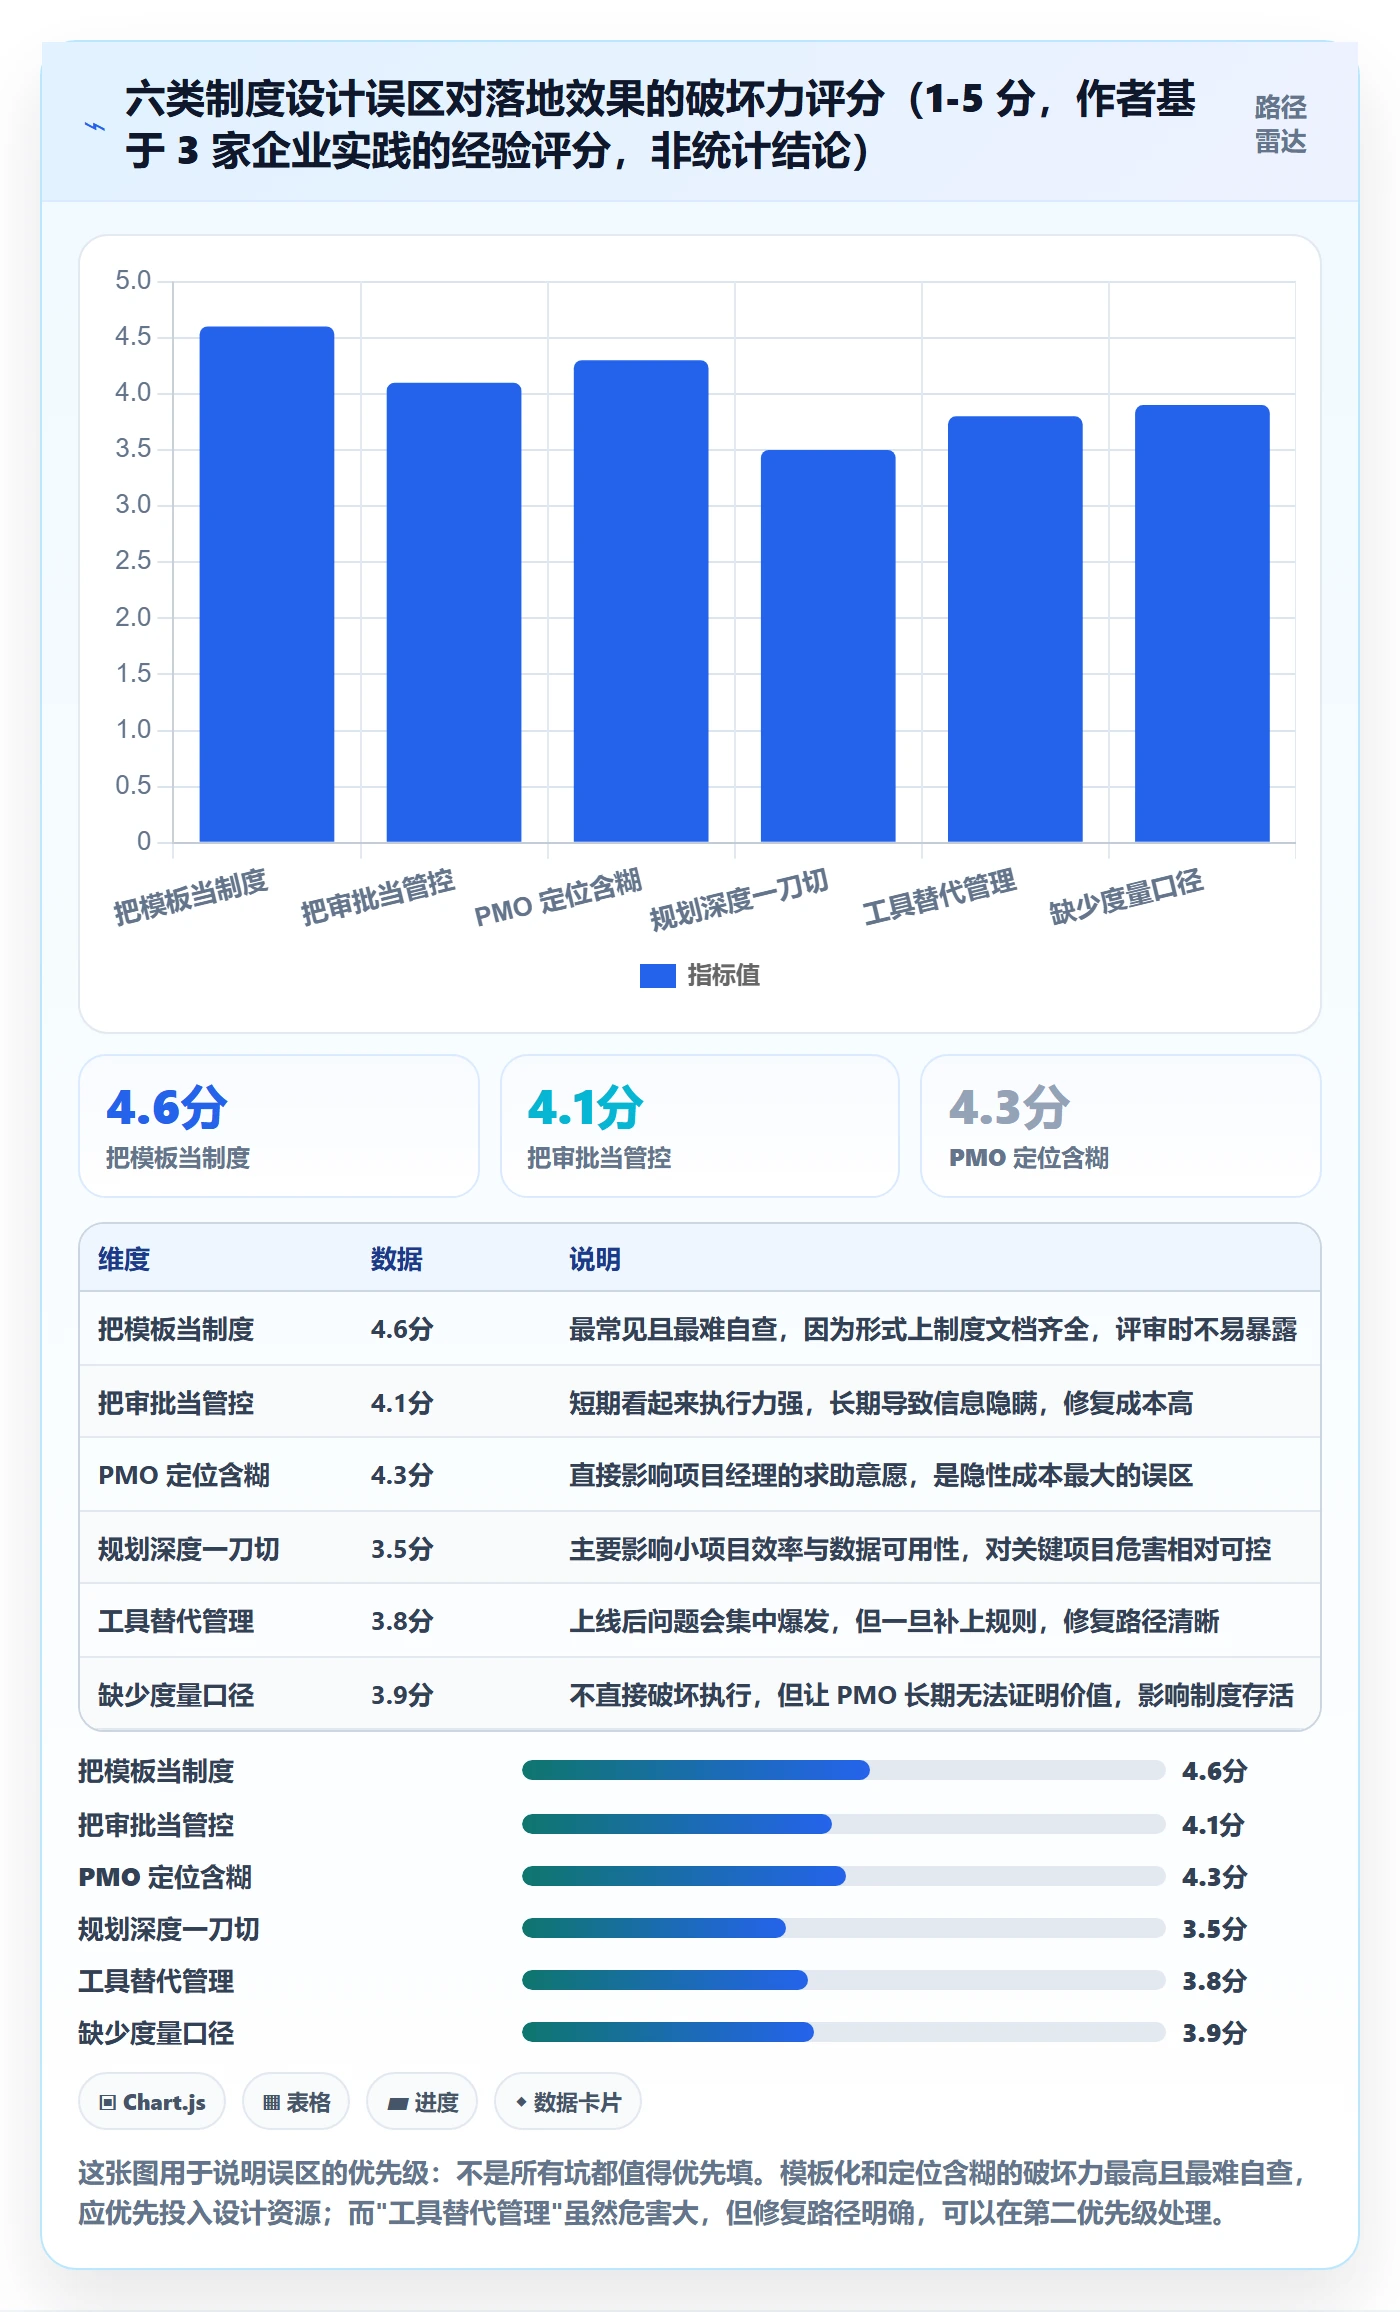
Task: Select the 进度 tag chip
Action: (422, 2102)
